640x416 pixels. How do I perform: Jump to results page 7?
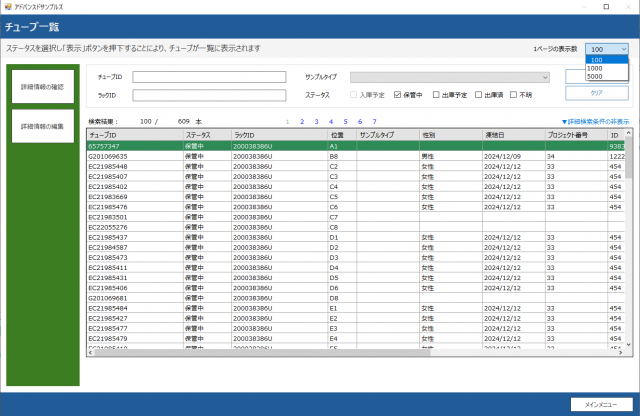click(373, 121)
